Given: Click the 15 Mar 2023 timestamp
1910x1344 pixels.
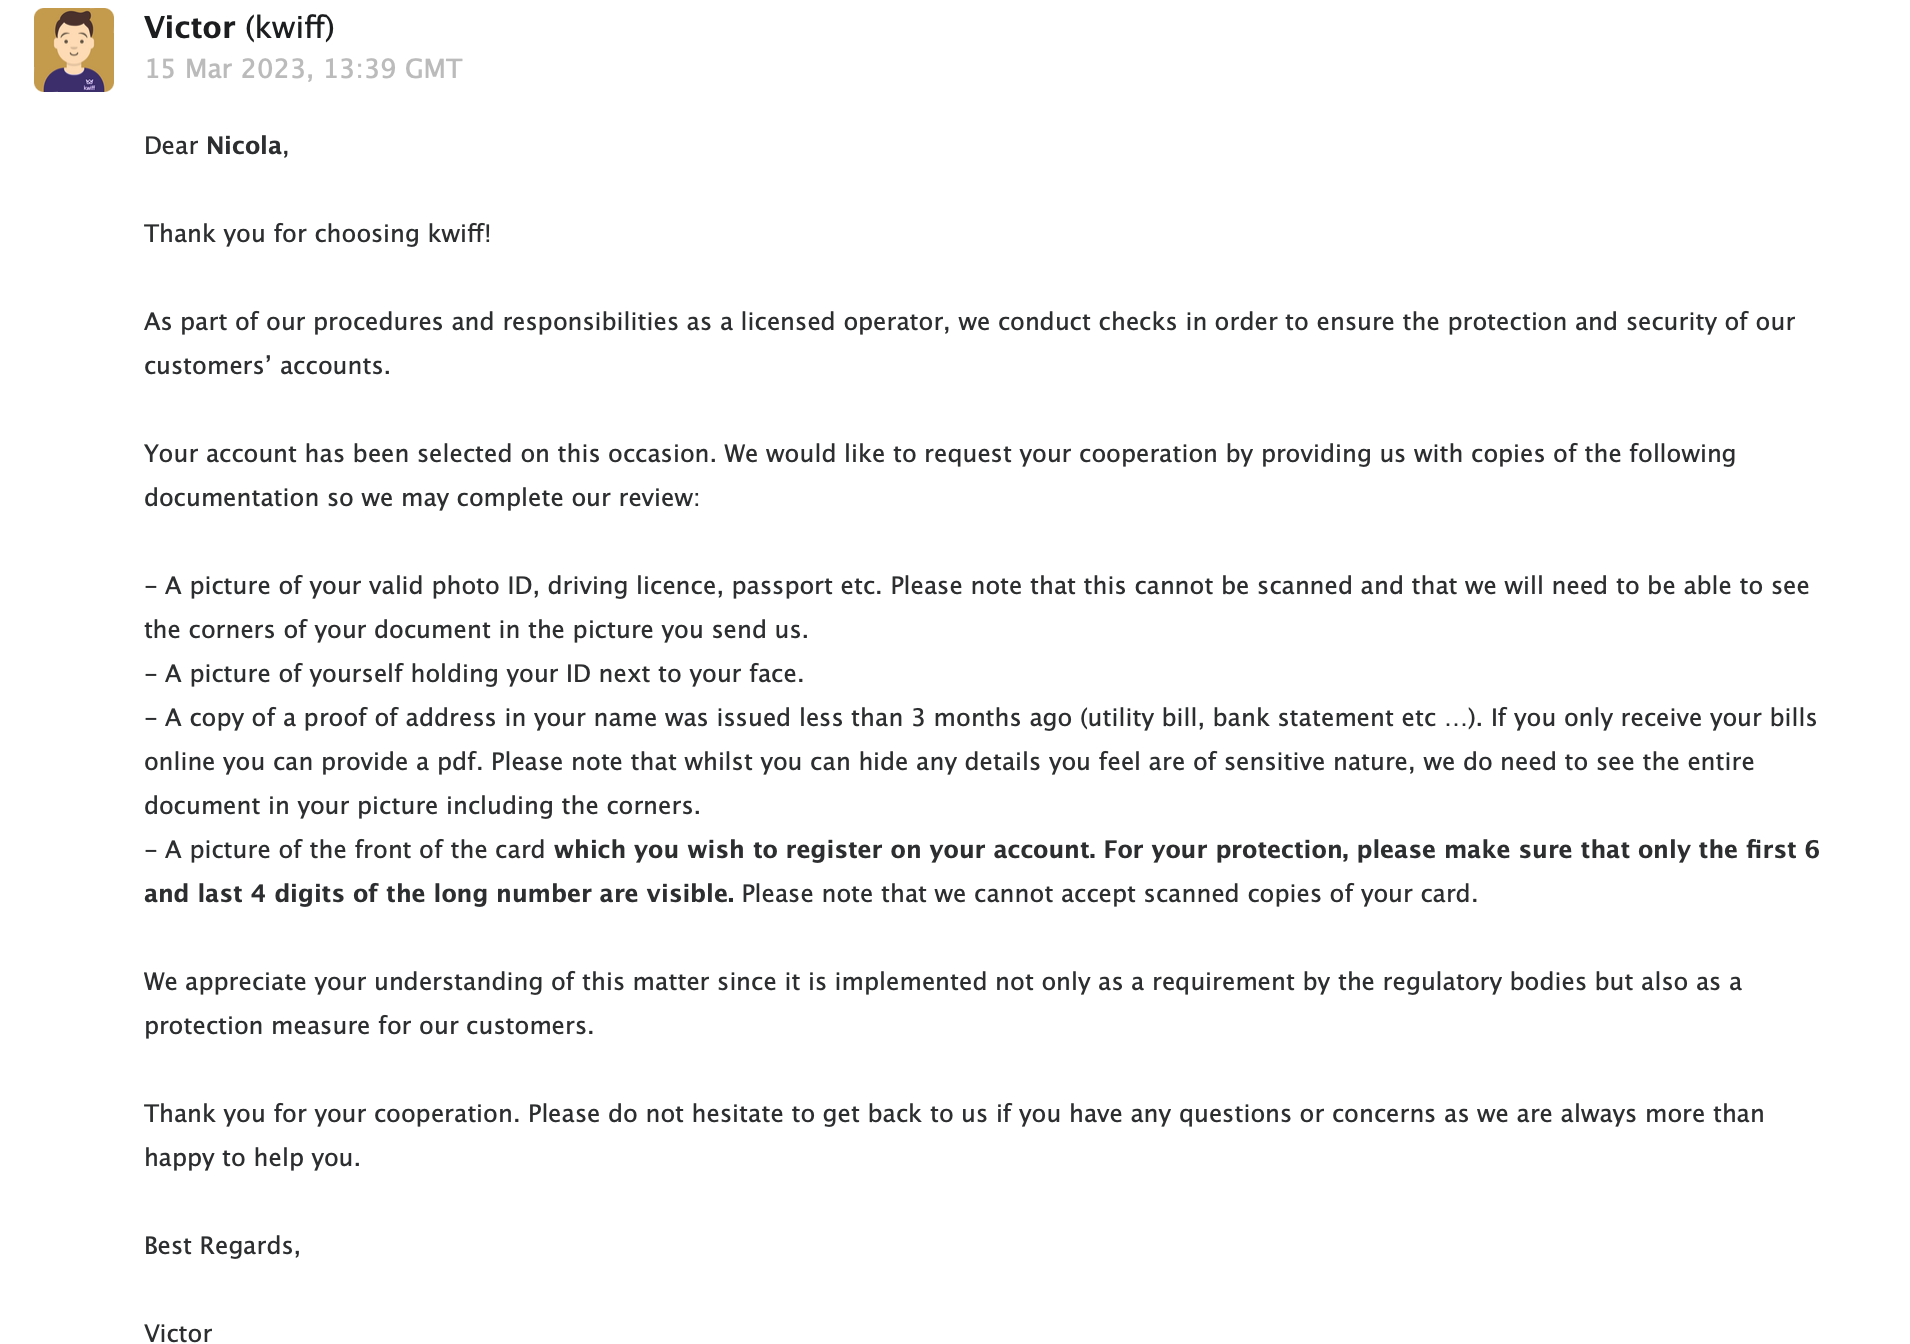Looking at the screenshot, I should tap(303, 69).
